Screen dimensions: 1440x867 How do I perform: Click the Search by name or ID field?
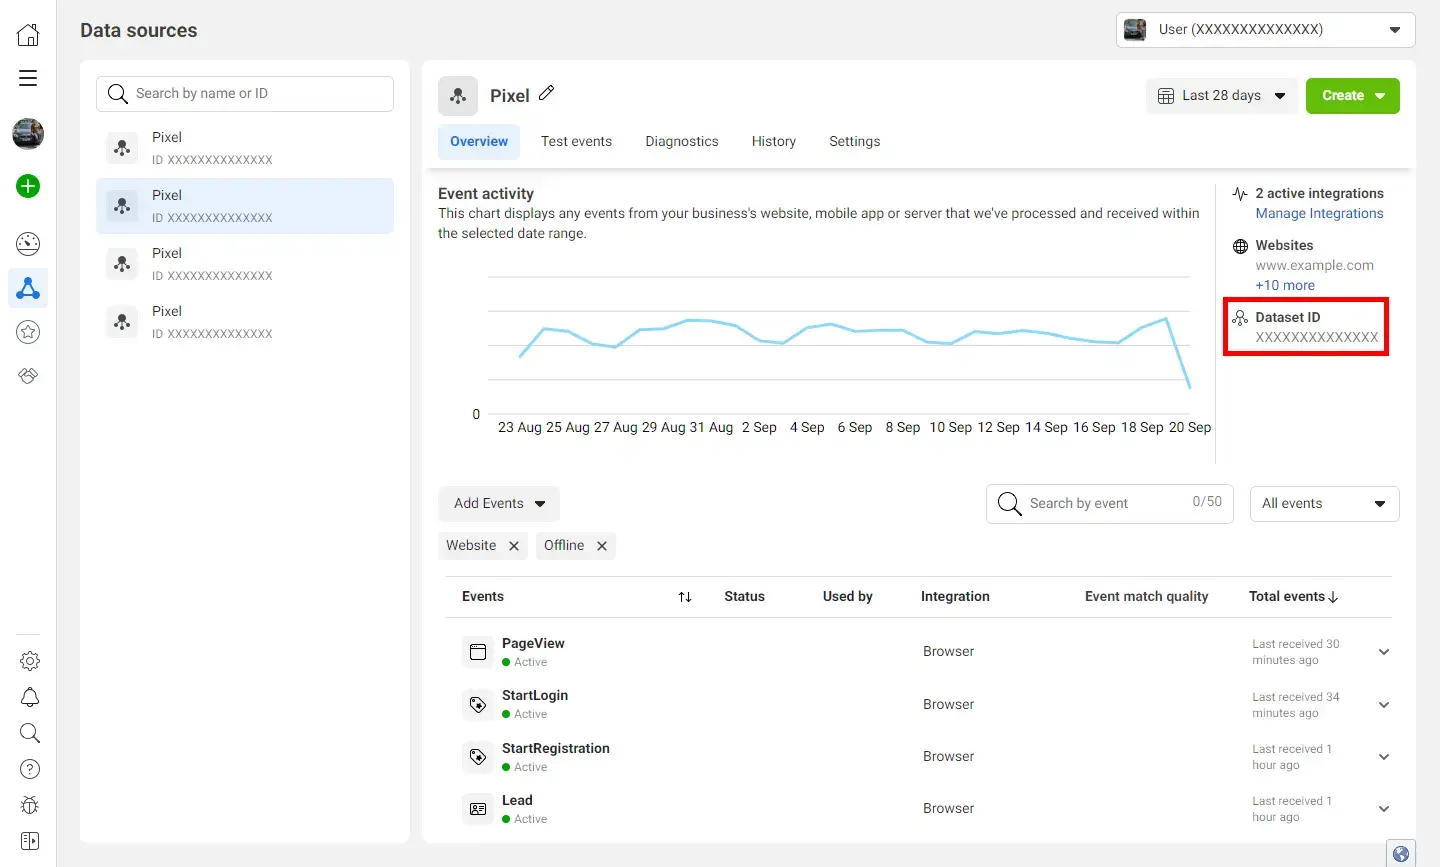click(245, 94)
